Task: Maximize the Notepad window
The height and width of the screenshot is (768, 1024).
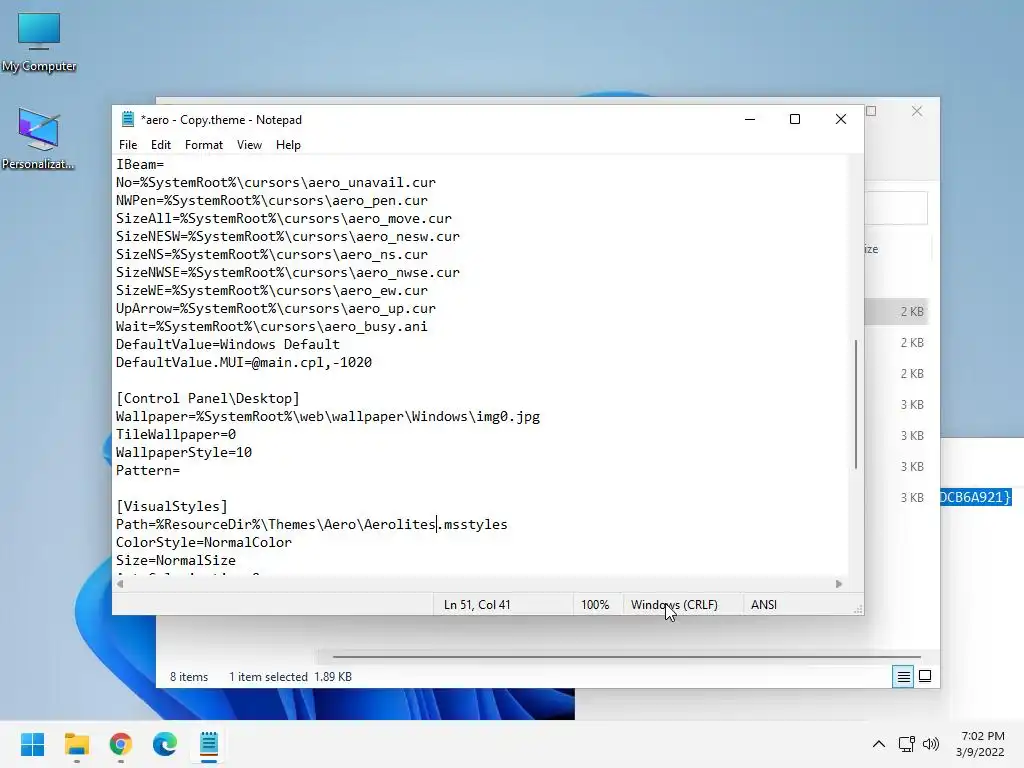Action: coord(795,119)
